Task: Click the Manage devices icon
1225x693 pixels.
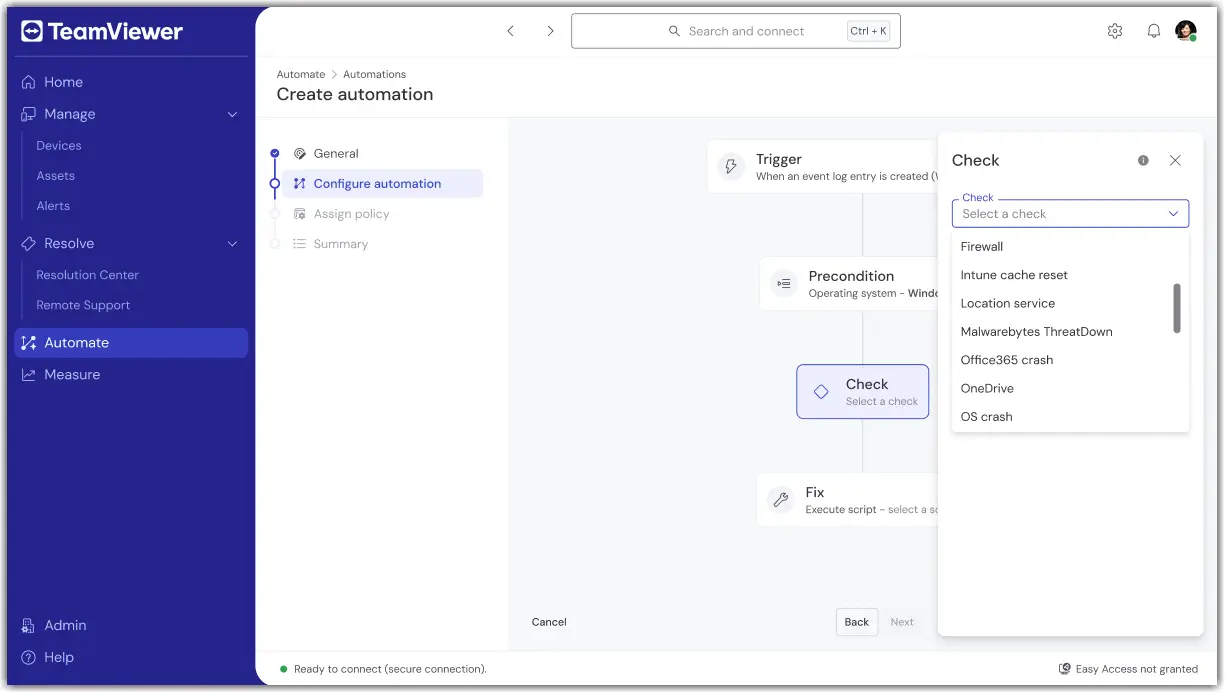Action: pyautogui.click(x=29, y=114)
